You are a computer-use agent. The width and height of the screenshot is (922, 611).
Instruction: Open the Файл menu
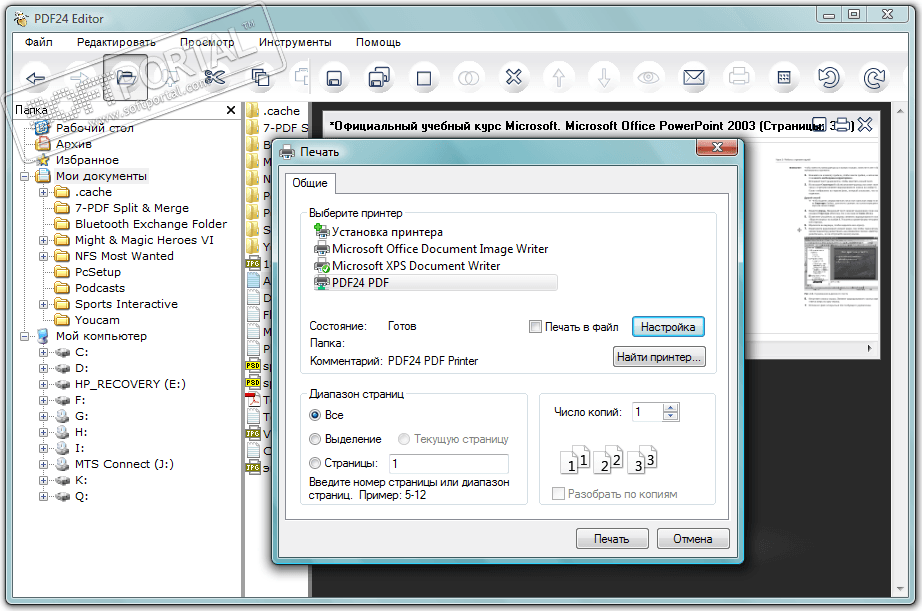point(39,42)
